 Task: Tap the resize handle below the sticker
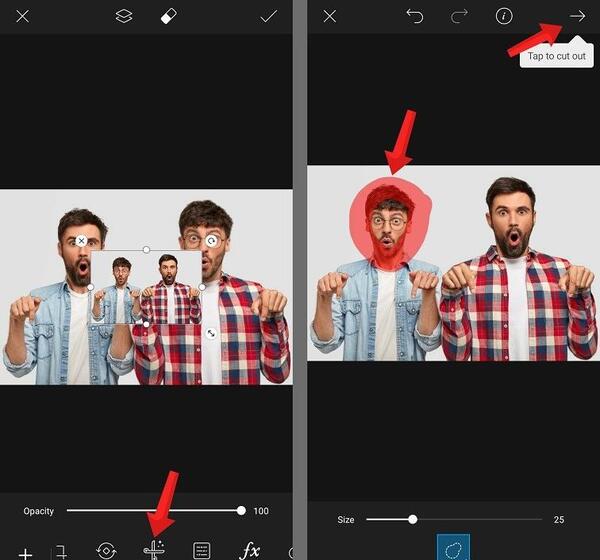211,334
